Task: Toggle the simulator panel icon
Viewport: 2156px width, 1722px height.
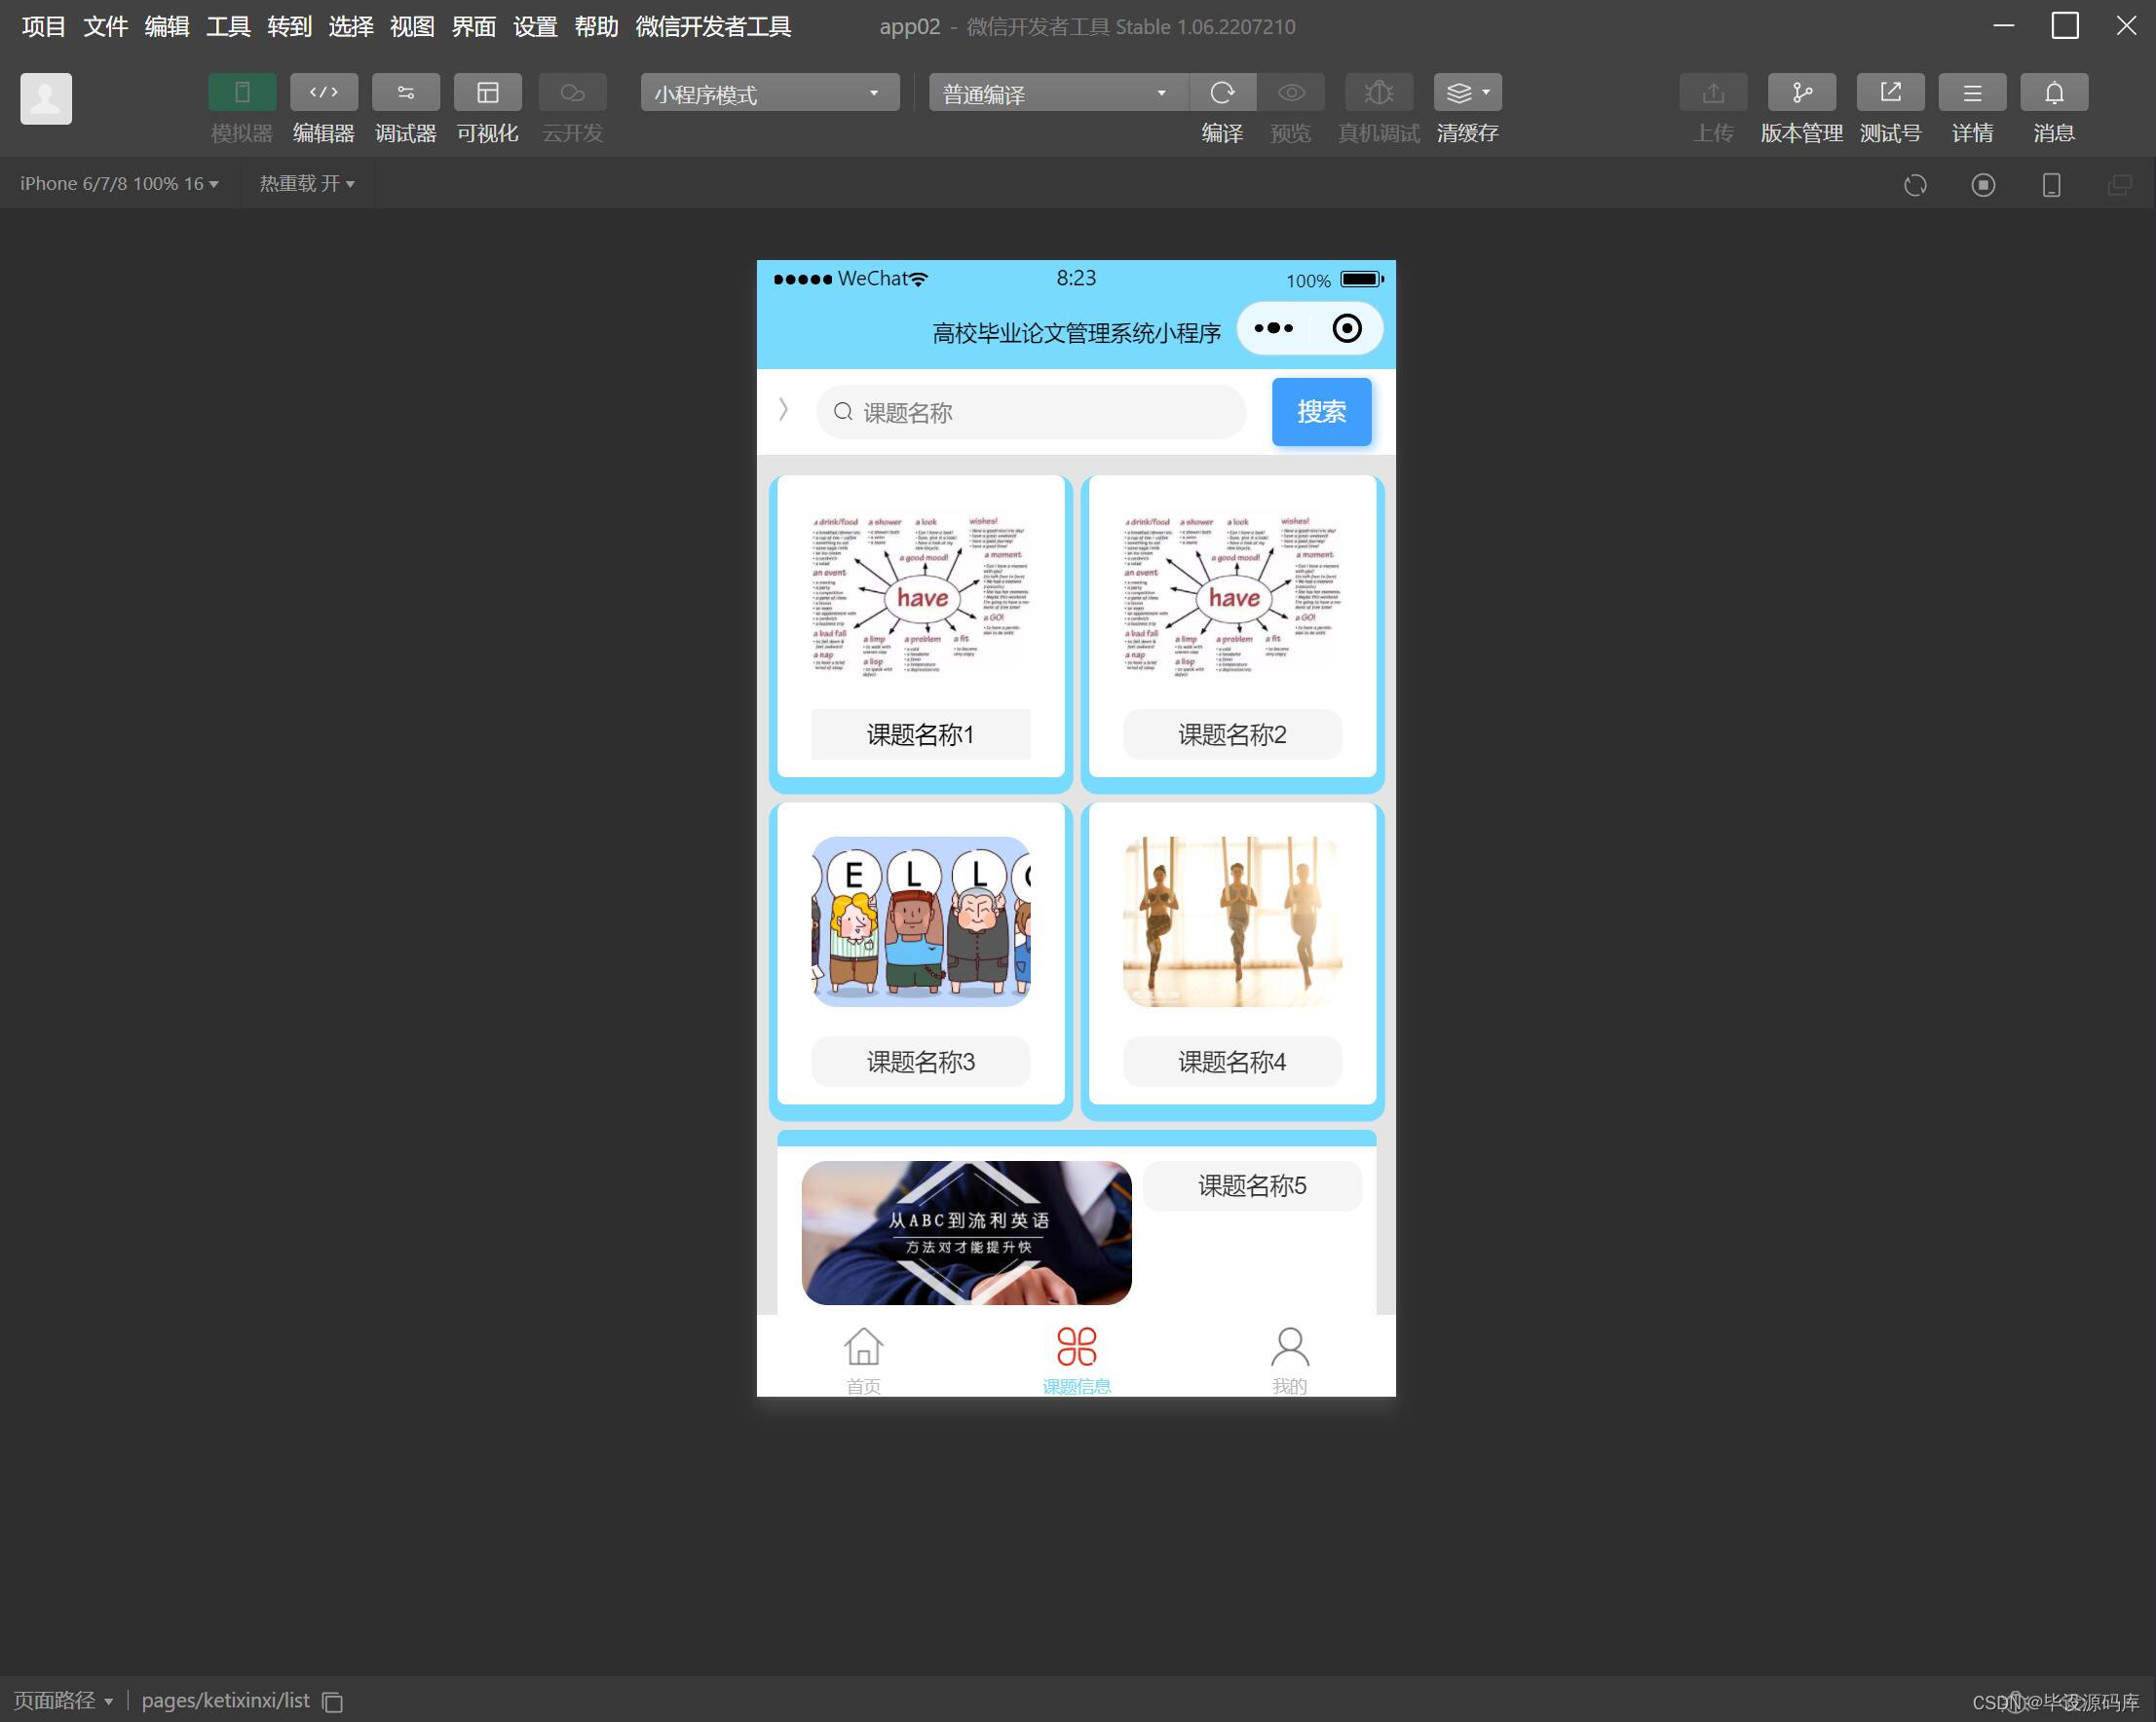Action: pos(241,93)
